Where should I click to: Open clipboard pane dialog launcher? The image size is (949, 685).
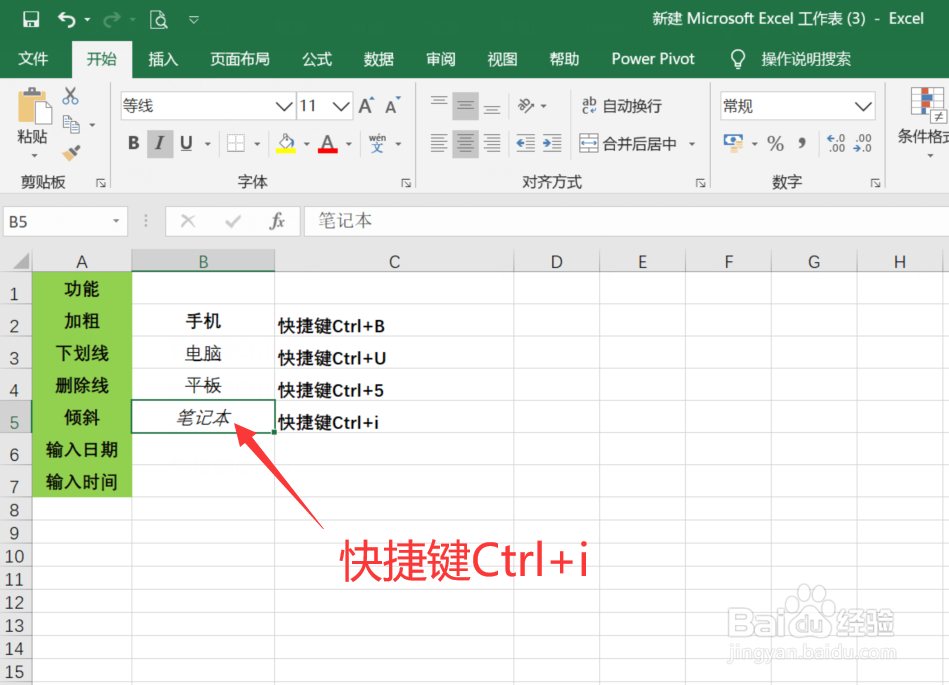point(101,183)
